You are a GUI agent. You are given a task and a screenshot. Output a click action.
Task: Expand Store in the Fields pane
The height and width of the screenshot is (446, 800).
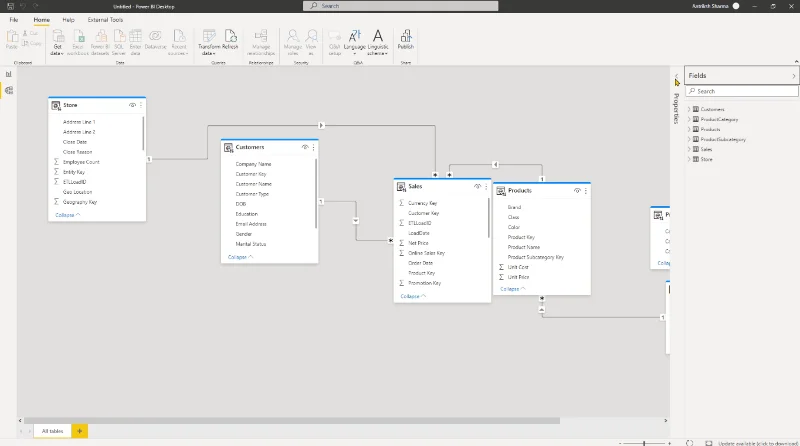tap(689, 159)
